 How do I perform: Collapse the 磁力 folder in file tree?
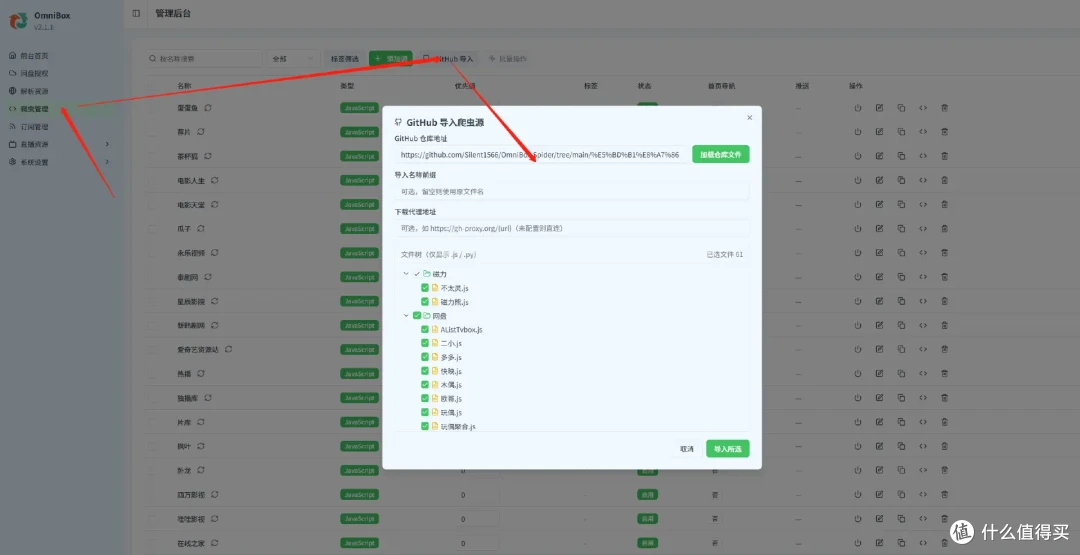coord(406,274)
